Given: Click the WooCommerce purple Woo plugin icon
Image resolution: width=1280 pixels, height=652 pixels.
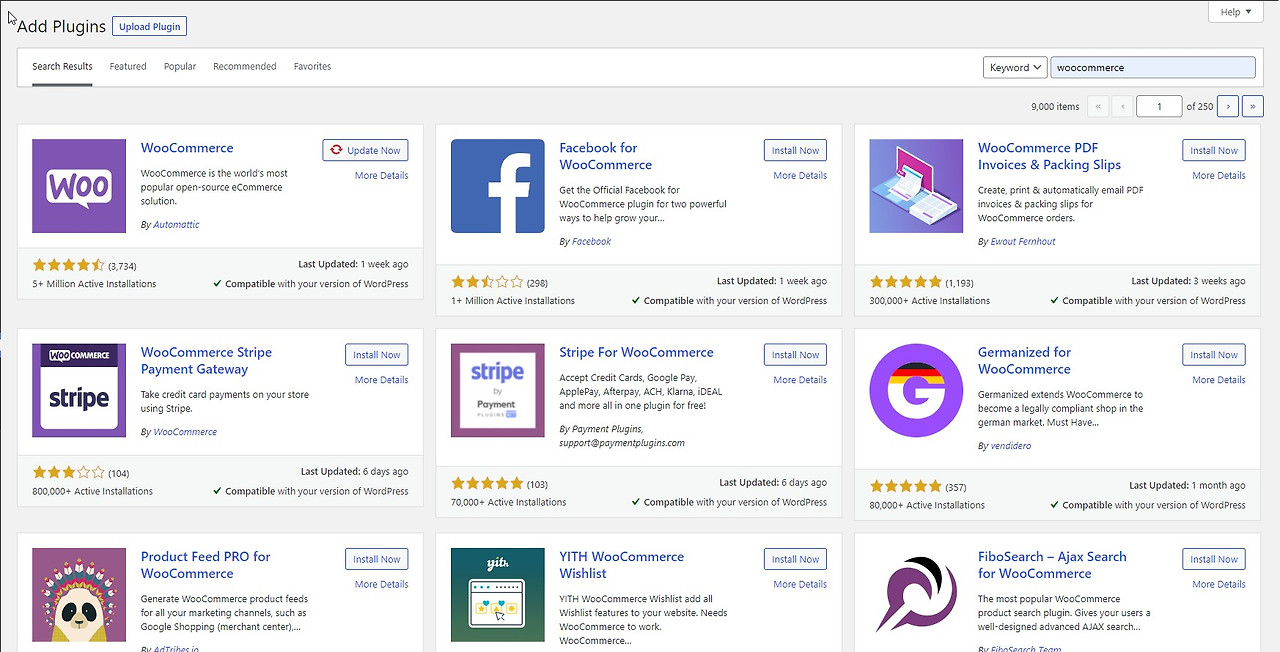Looking at the screenshot, I should click(79, 186).
